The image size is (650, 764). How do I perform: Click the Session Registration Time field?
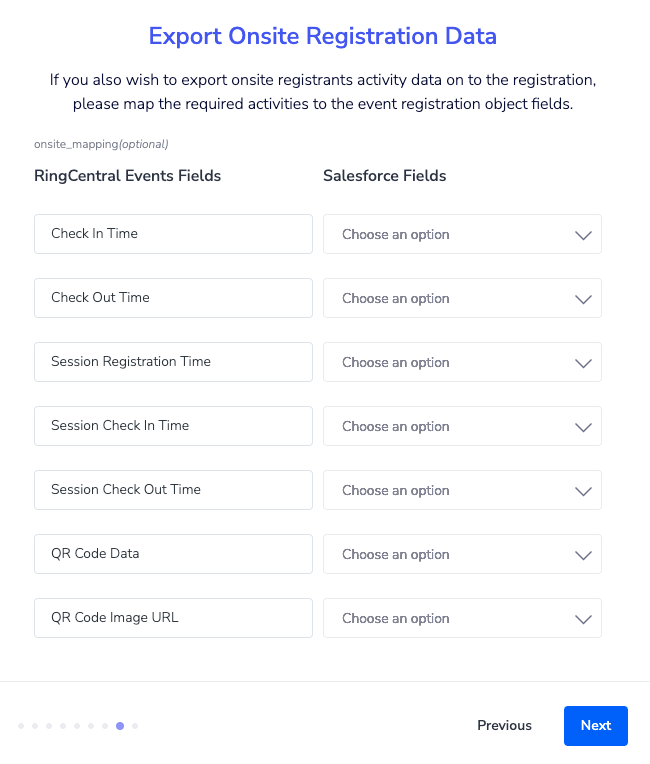point(173,362)
